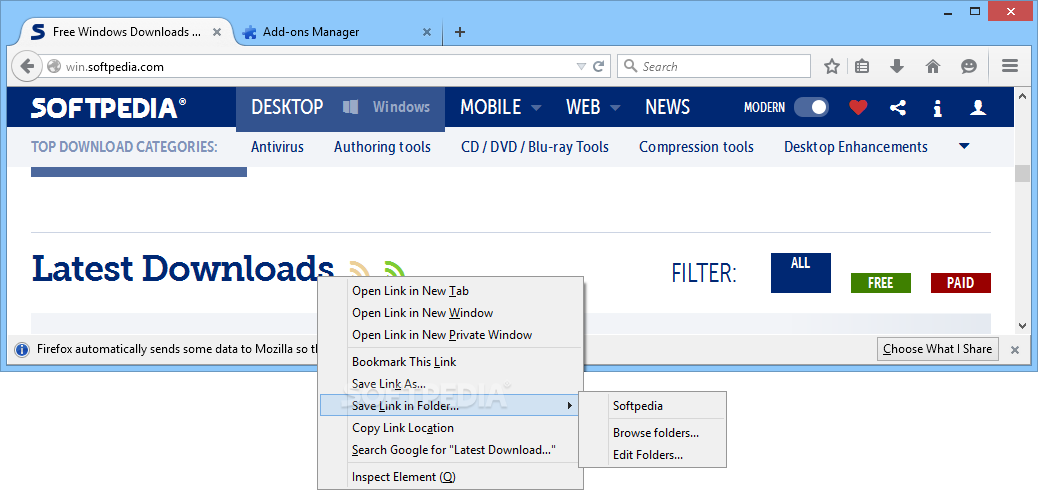Expand more download categories arrow
Image resolution: width=1038 pixels, height=490 pixels.
click(964, 146)
